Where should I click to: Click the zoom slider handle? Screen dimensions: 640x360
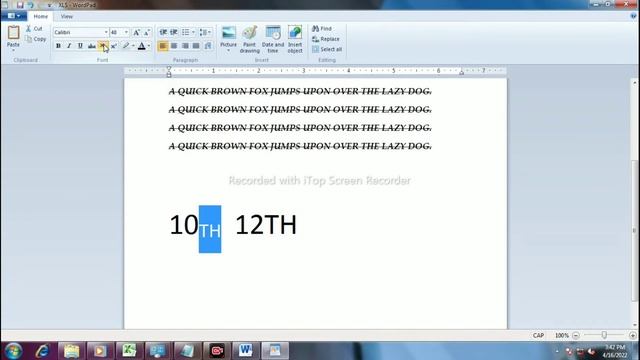pyautogui.click(x=604, y=335)
